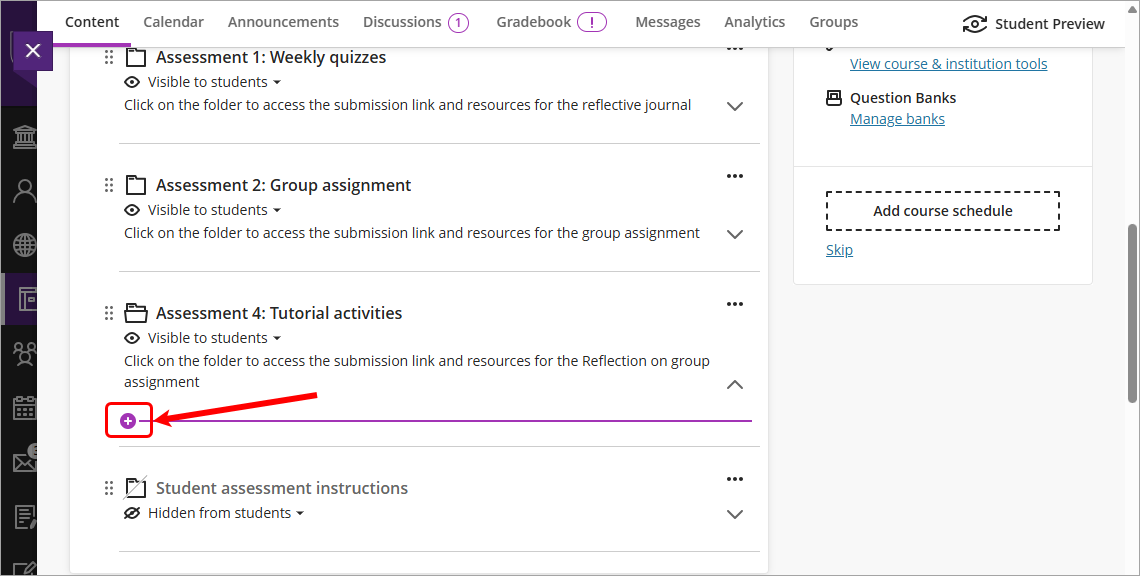Toggle visibility for Assessment 1: Weekly quizzes
Image resolution: width=1140 pixels, height=576 pixels.
click(202, 82)
